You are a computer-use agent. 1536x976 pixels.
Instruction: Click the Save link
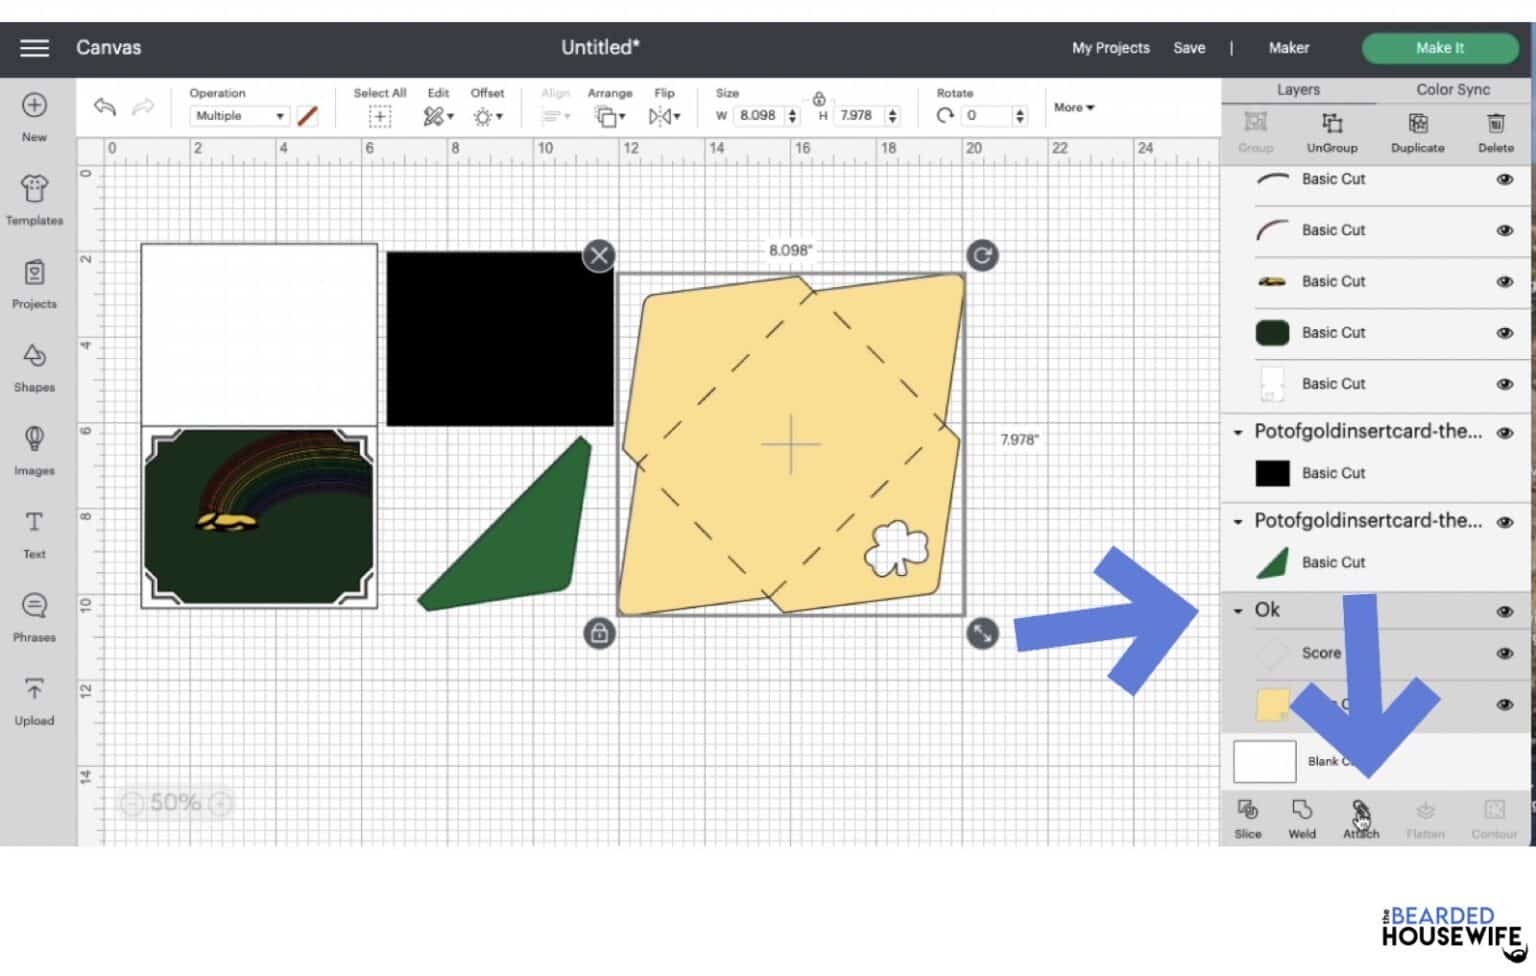pyautogui.click(x=1189, y=47)
